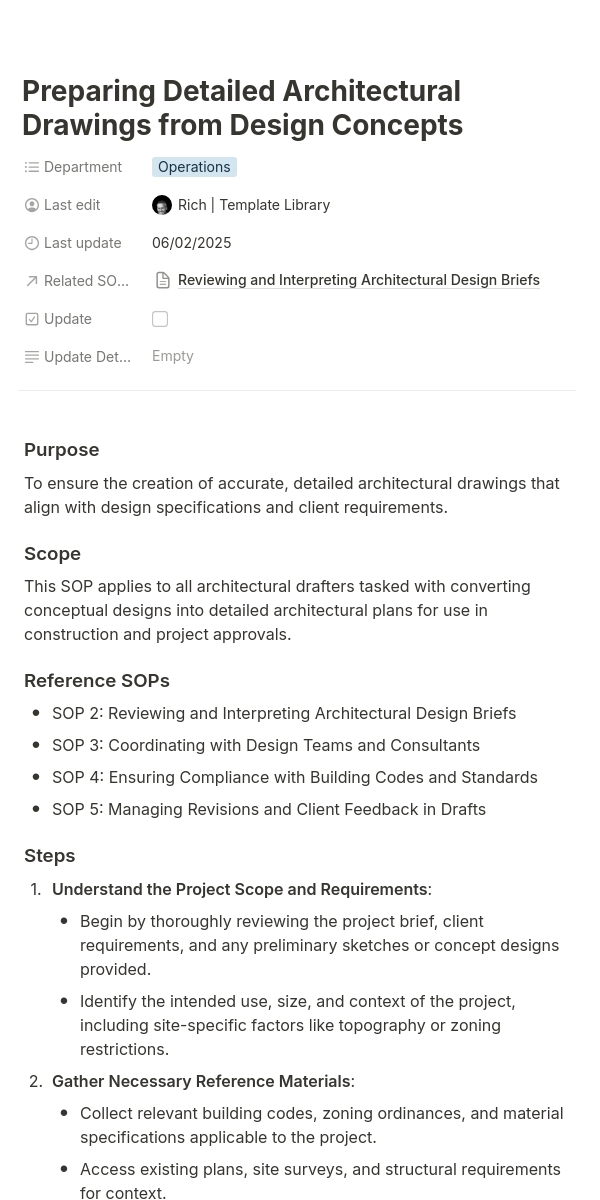Click the Last edit person icon
Image resolution: width=600 pixels, height=1200 pixels.
tap(32, 205)
